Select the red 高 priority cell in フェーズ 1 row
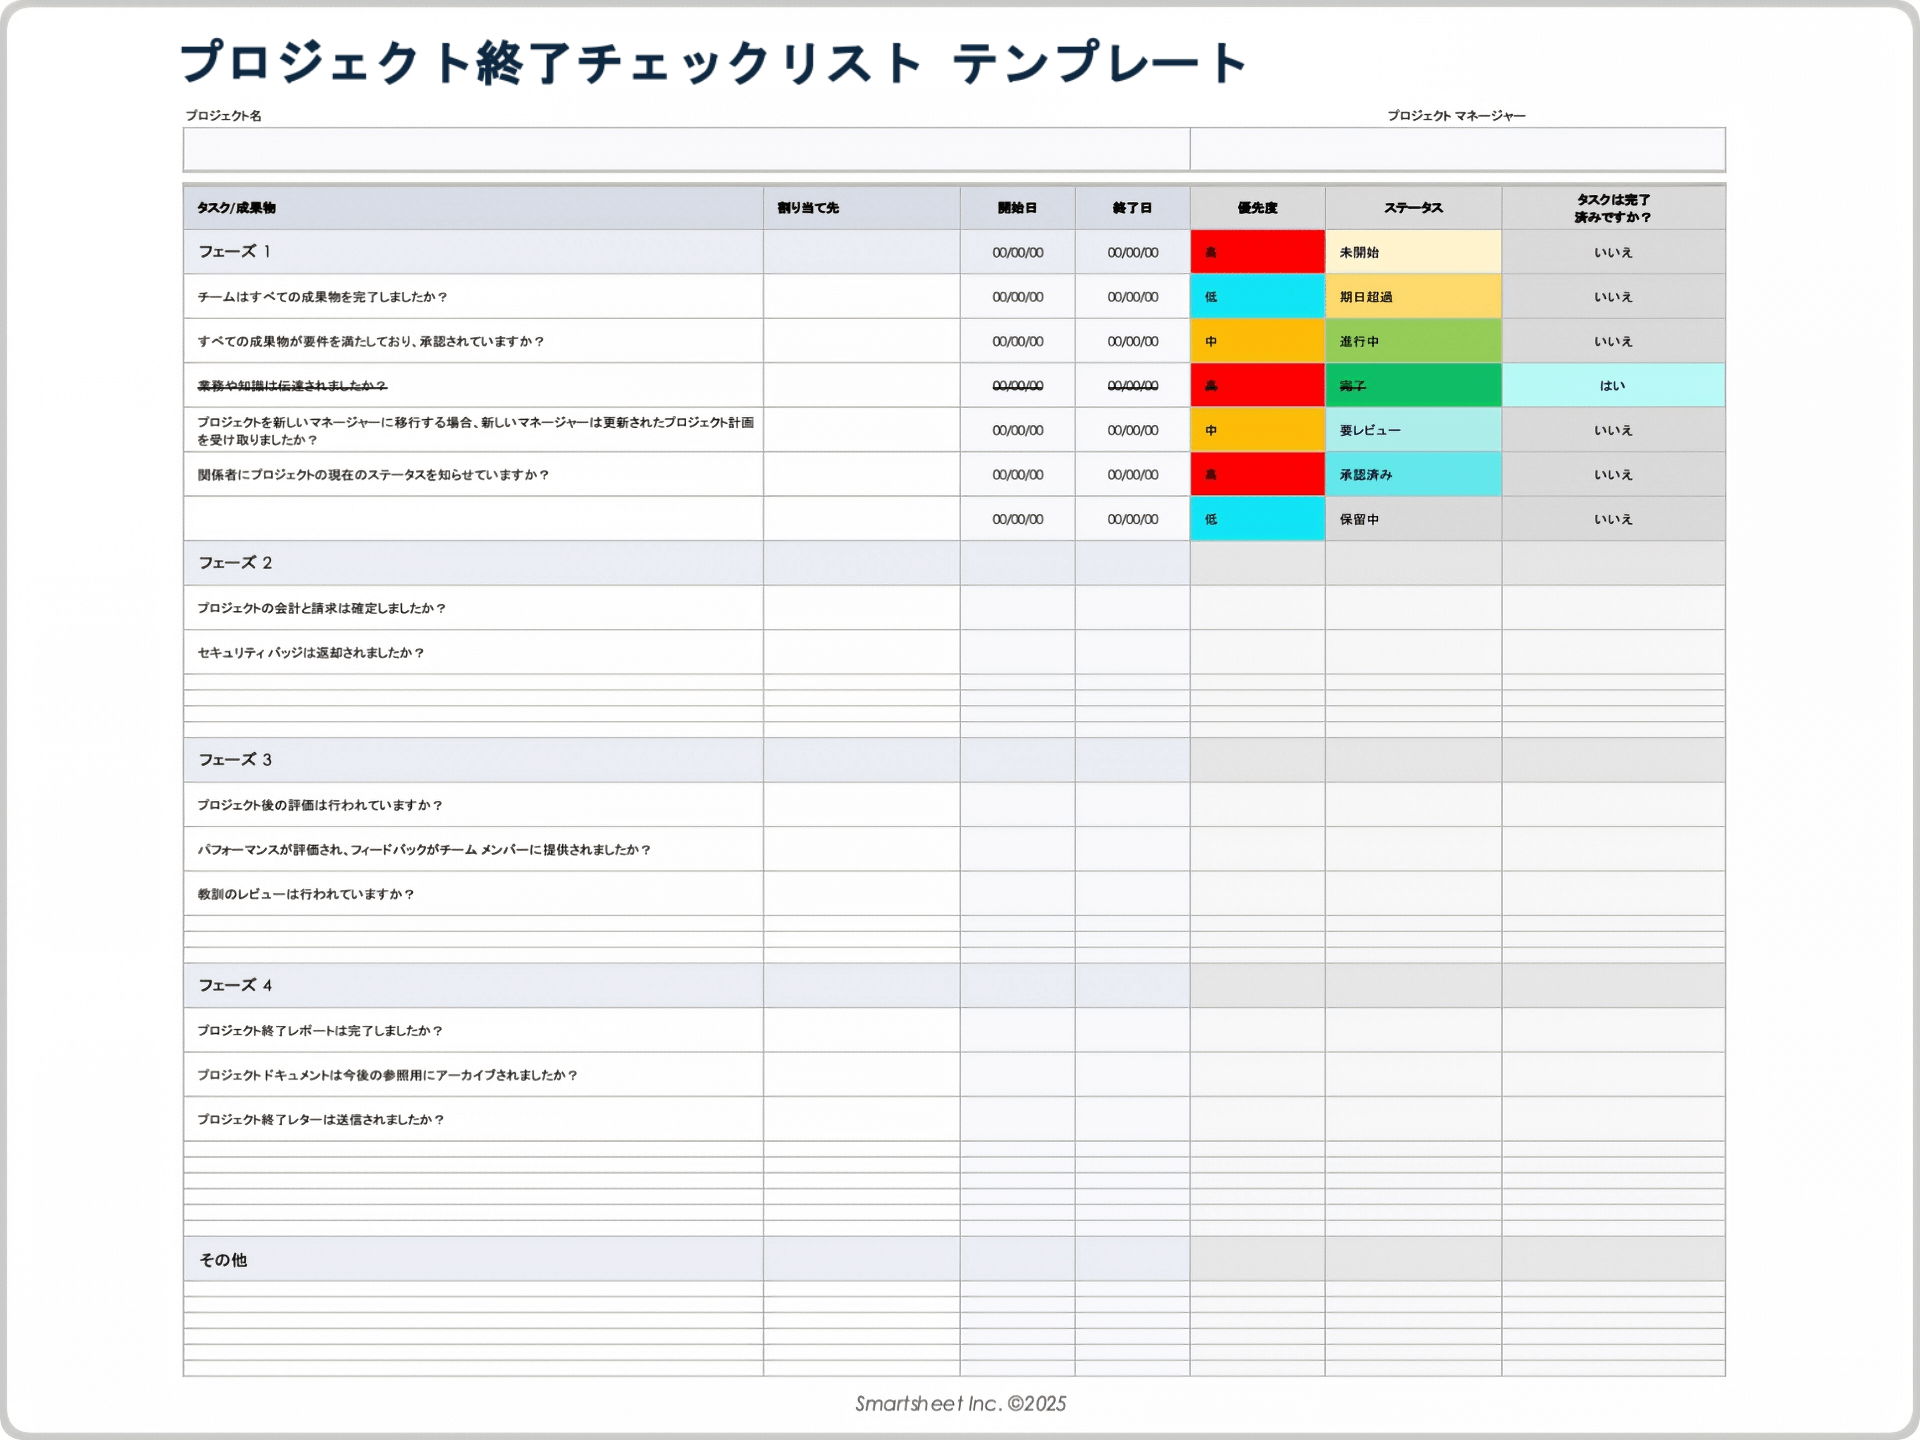The height and width of the screenshot is (1440, 1920). [1257, 252]
